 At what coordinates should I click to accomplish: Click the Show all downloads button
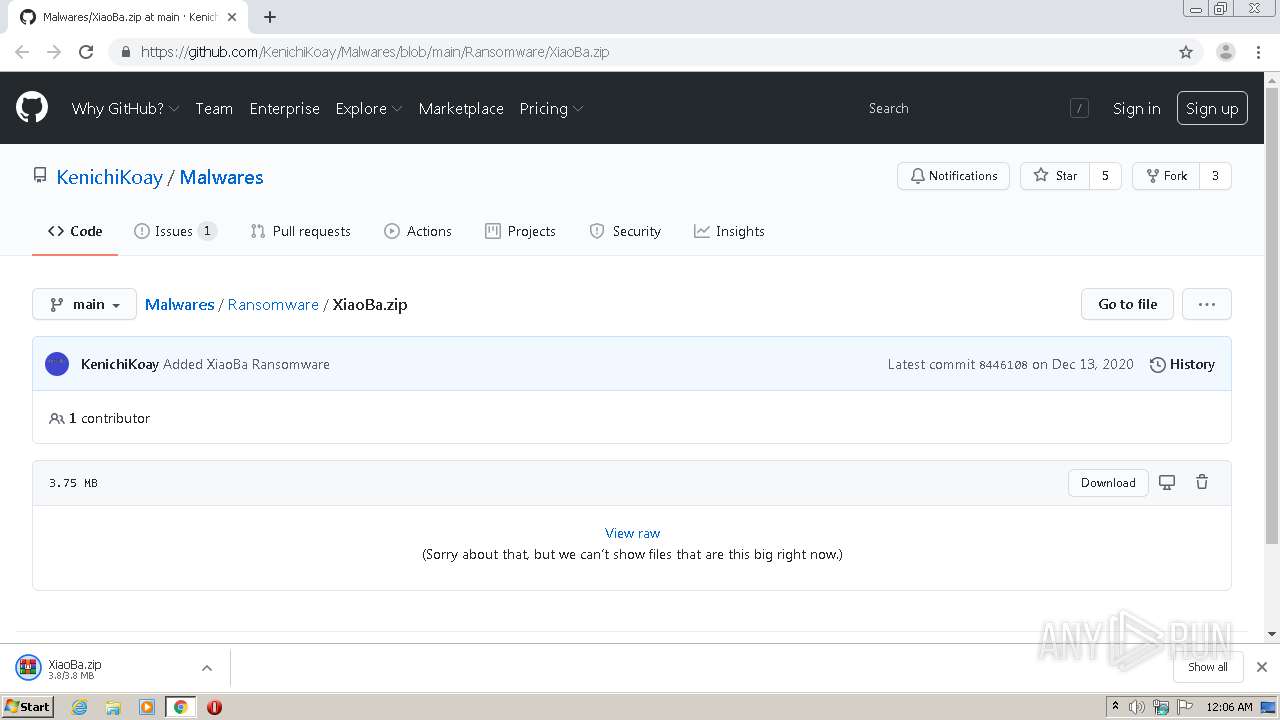click(1208, 667)
